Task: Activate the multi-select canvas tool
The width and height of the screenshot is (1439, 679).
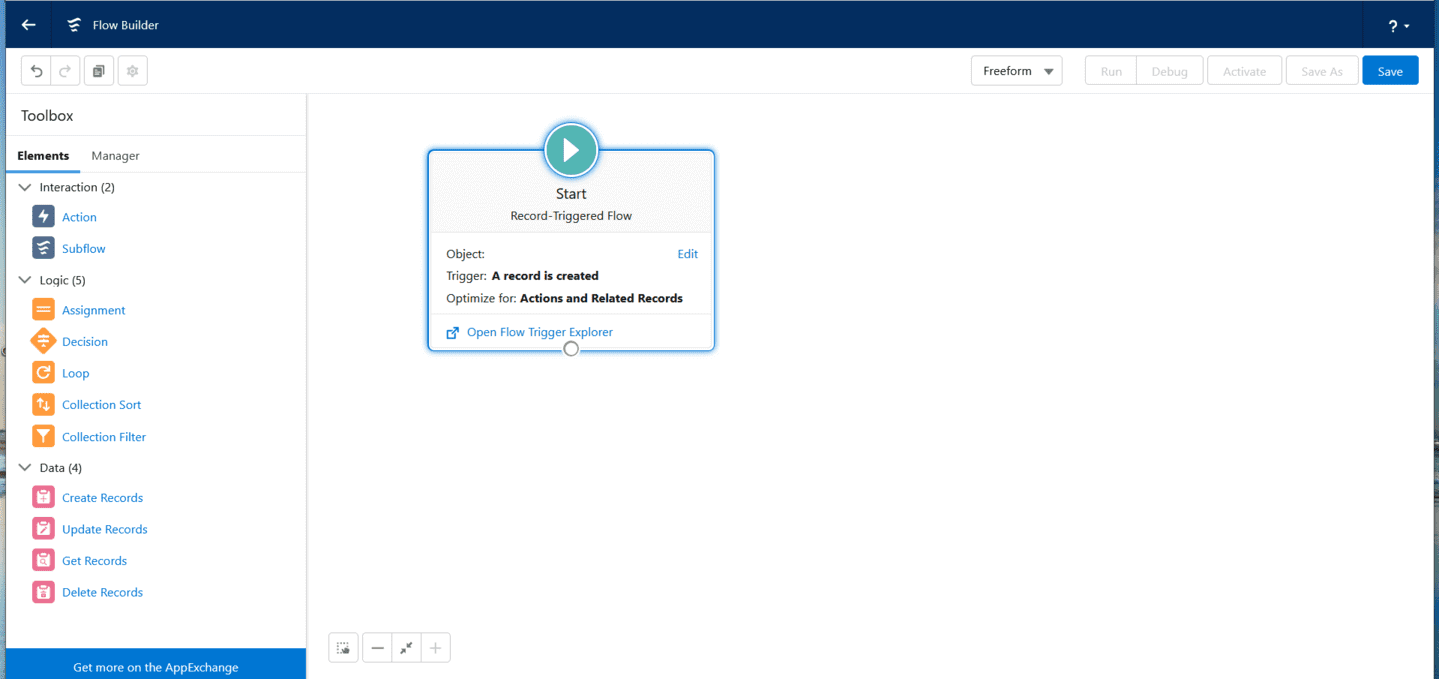Action: click(x=343, y=647)
